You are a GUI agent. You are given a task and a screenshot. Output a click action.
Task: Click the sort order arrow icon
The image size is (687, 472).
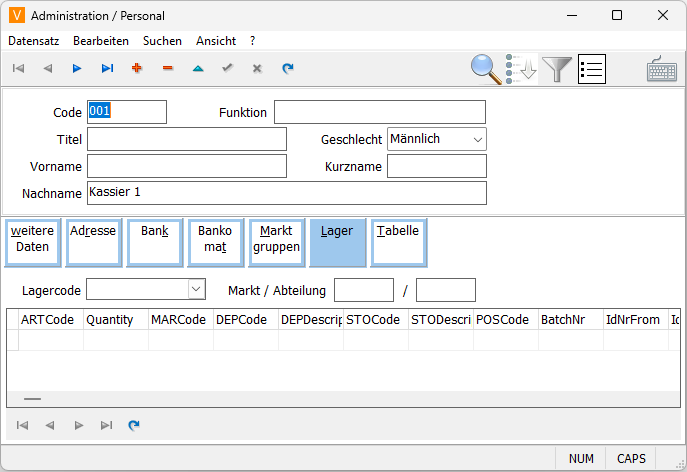point(522,68)
